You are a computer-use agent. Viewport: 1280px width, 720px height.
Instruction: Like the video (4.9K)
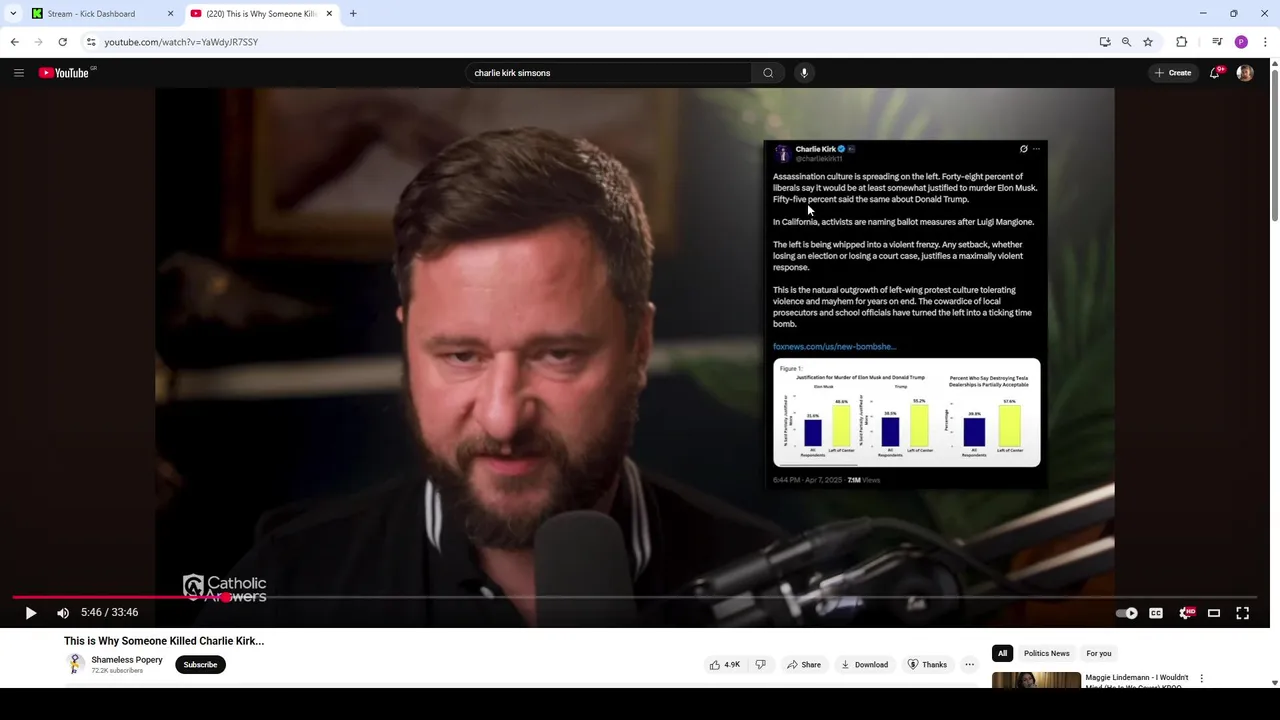point(724,665)
